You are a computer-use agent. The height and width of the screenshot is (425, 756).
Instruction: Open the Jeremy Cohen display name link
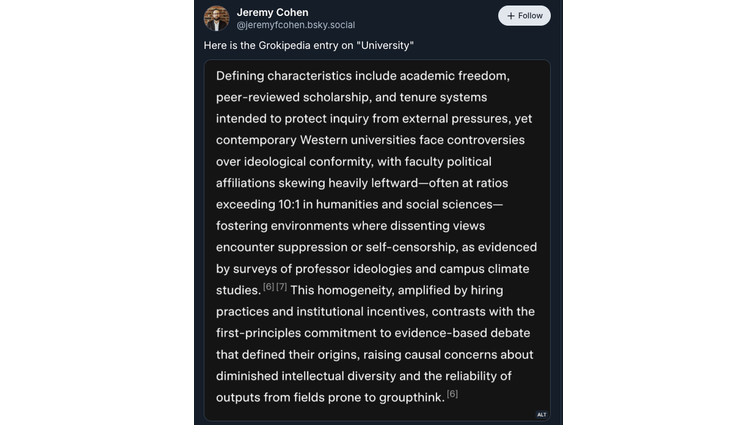[x=272, y=12]
